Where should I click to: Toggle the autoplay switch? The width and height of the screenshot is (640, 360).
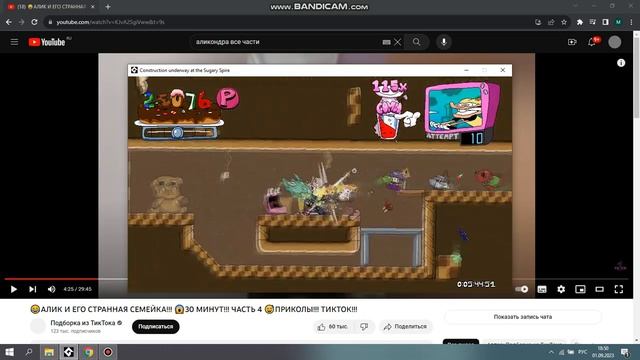(x=521, y=289)
